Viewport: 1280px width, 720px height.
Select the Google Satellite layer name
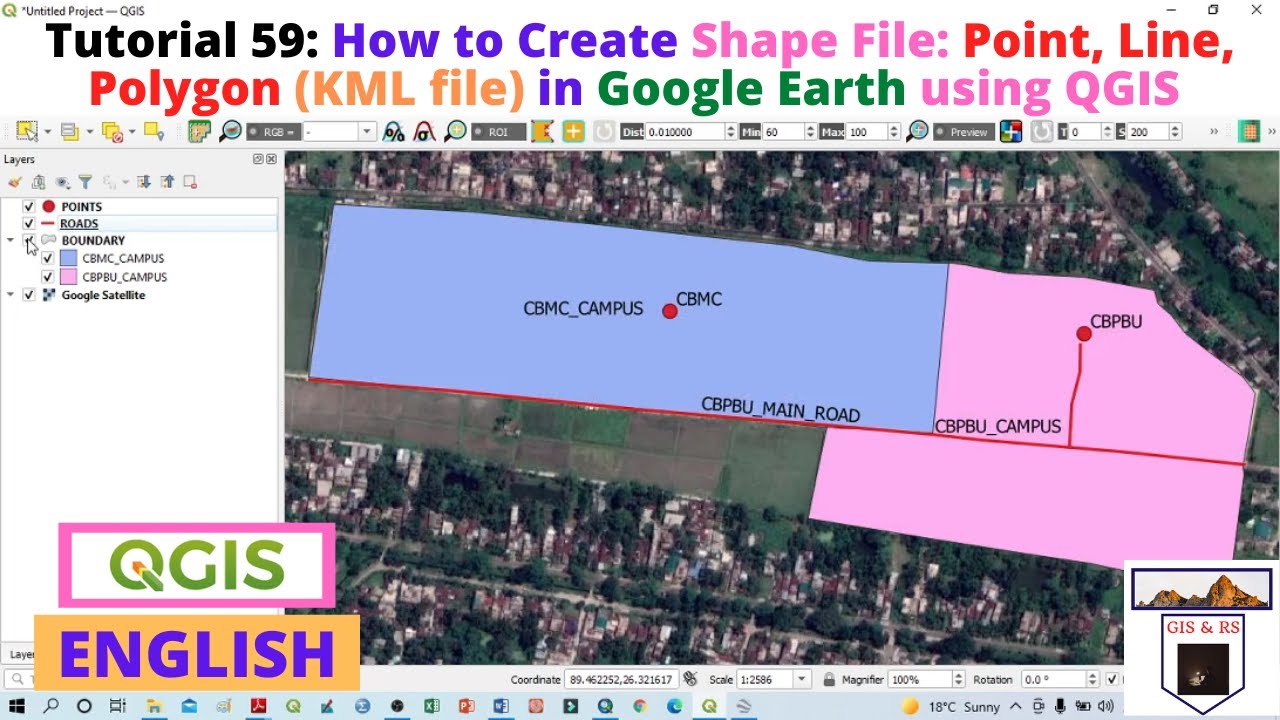[x=103, y=295]
